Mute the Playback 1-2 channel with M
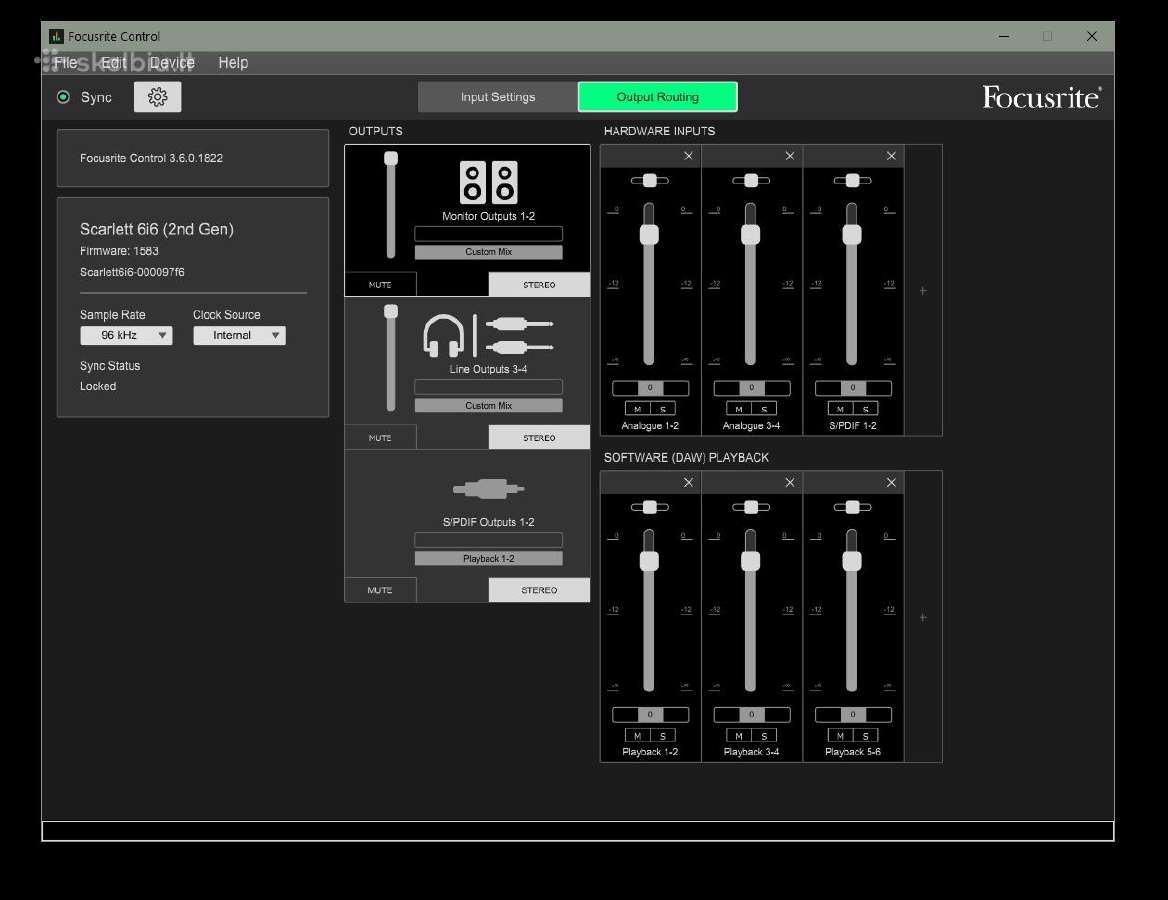 click(x=638, y=735)
